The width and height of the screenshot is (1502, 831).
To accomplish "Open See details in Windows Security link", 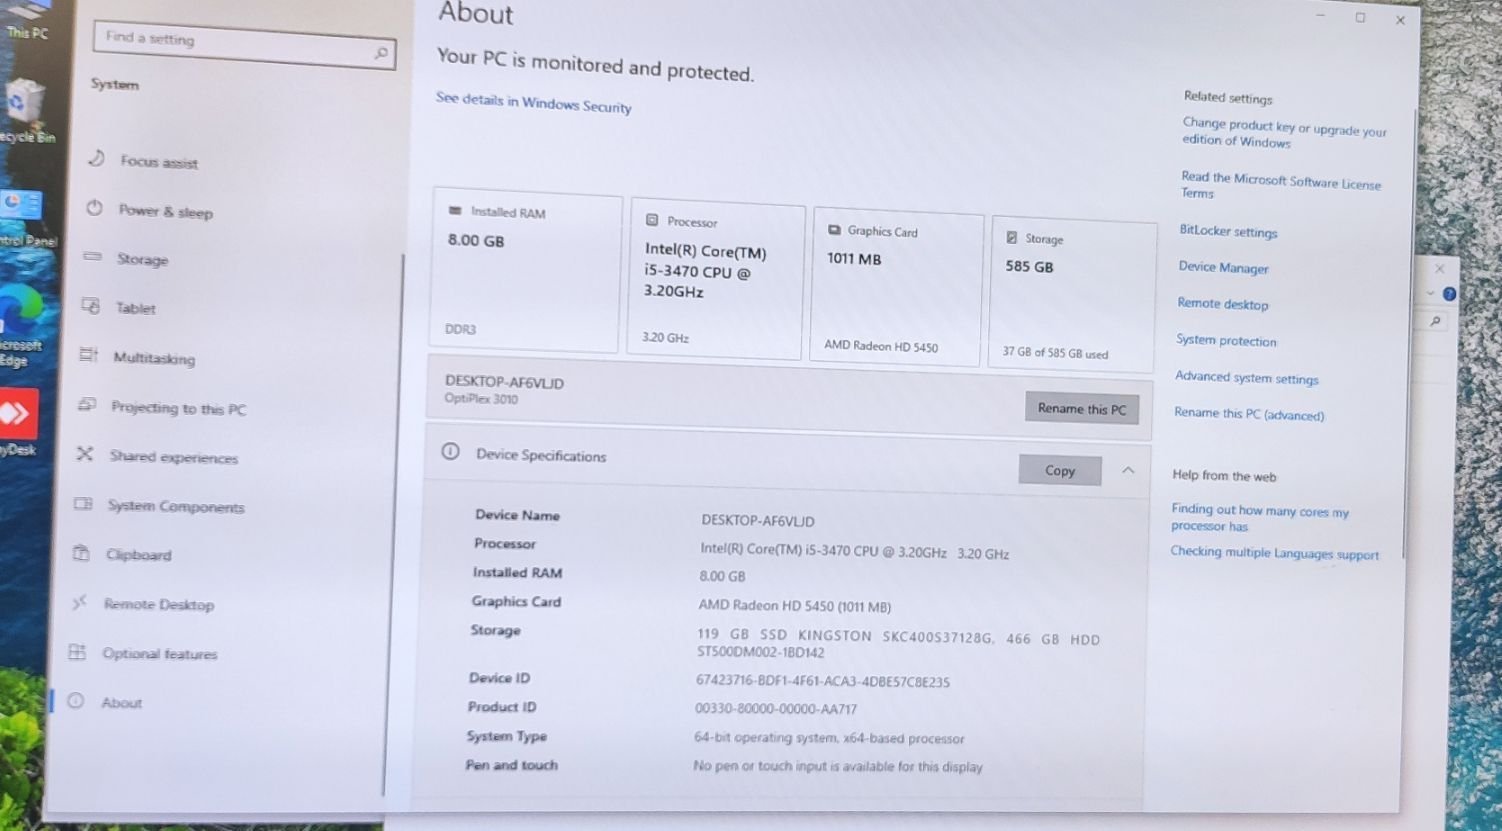I will pyautogui.click(x=533, y=102).
